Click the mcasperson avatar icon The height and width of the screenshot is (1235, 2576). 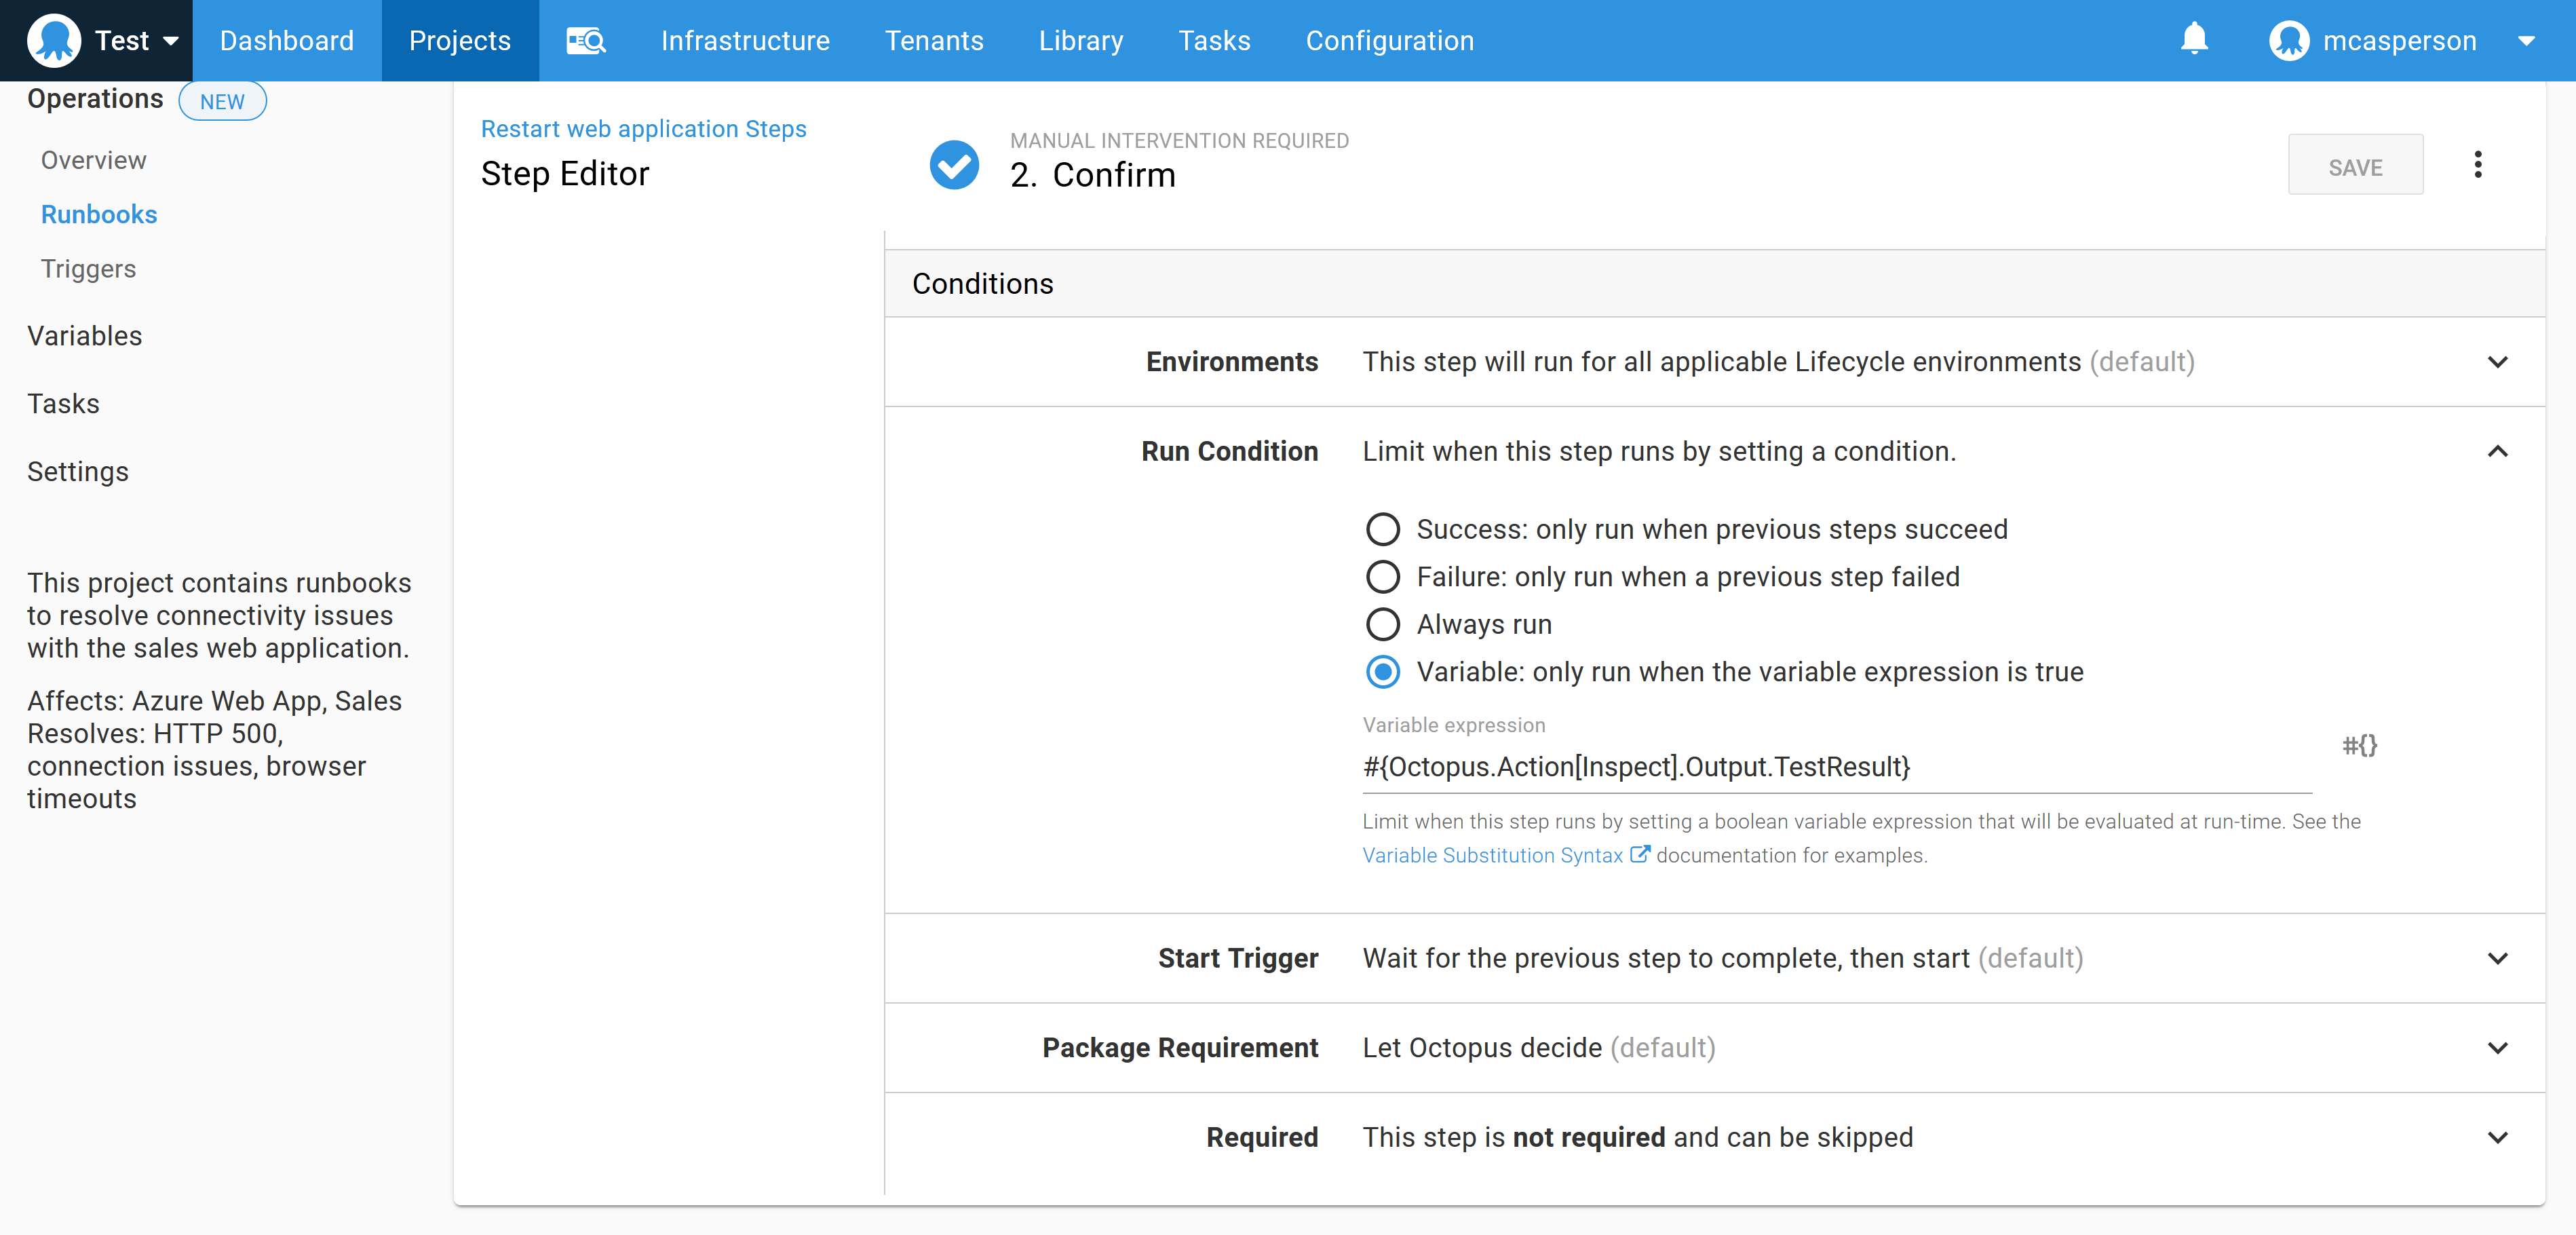(2290, 40)
